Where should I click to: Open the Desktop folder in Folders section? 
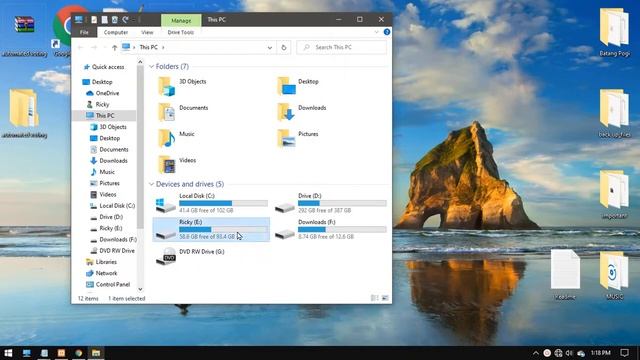(x=286, y=86)
